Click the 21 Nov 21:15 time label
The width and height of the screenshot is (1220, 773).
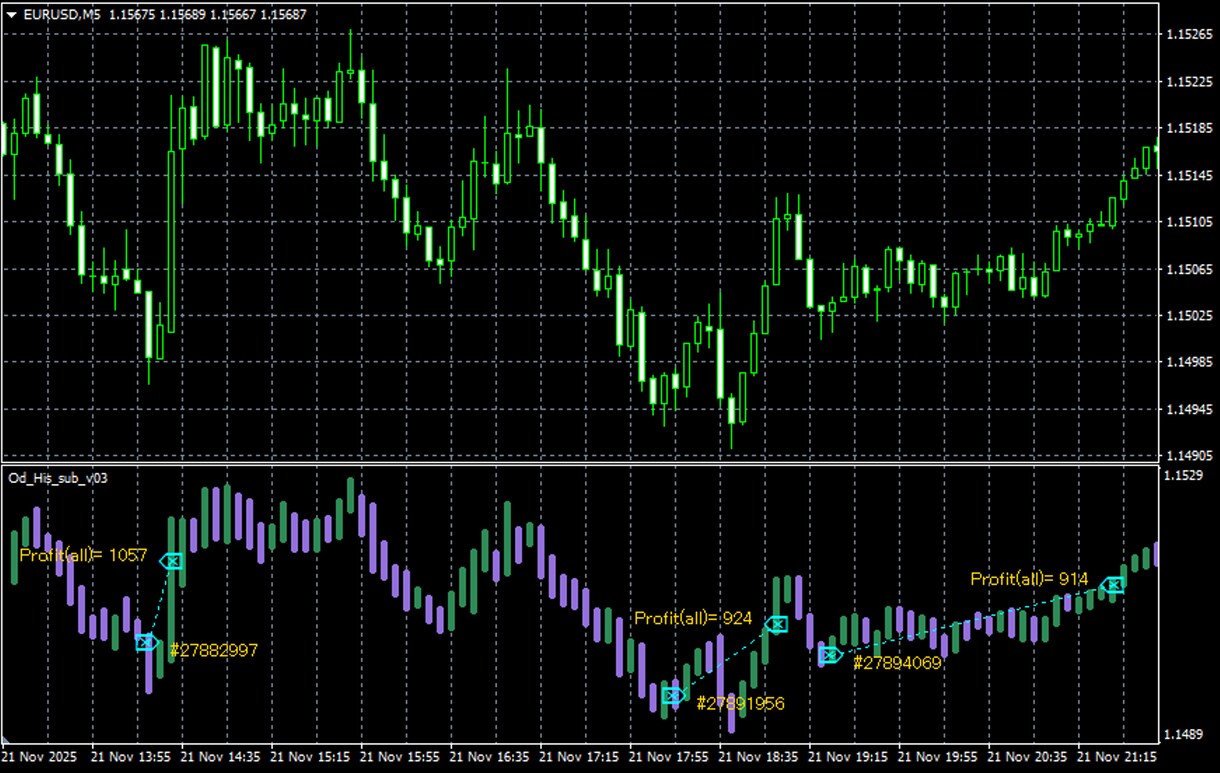(x=1116, y=757)
